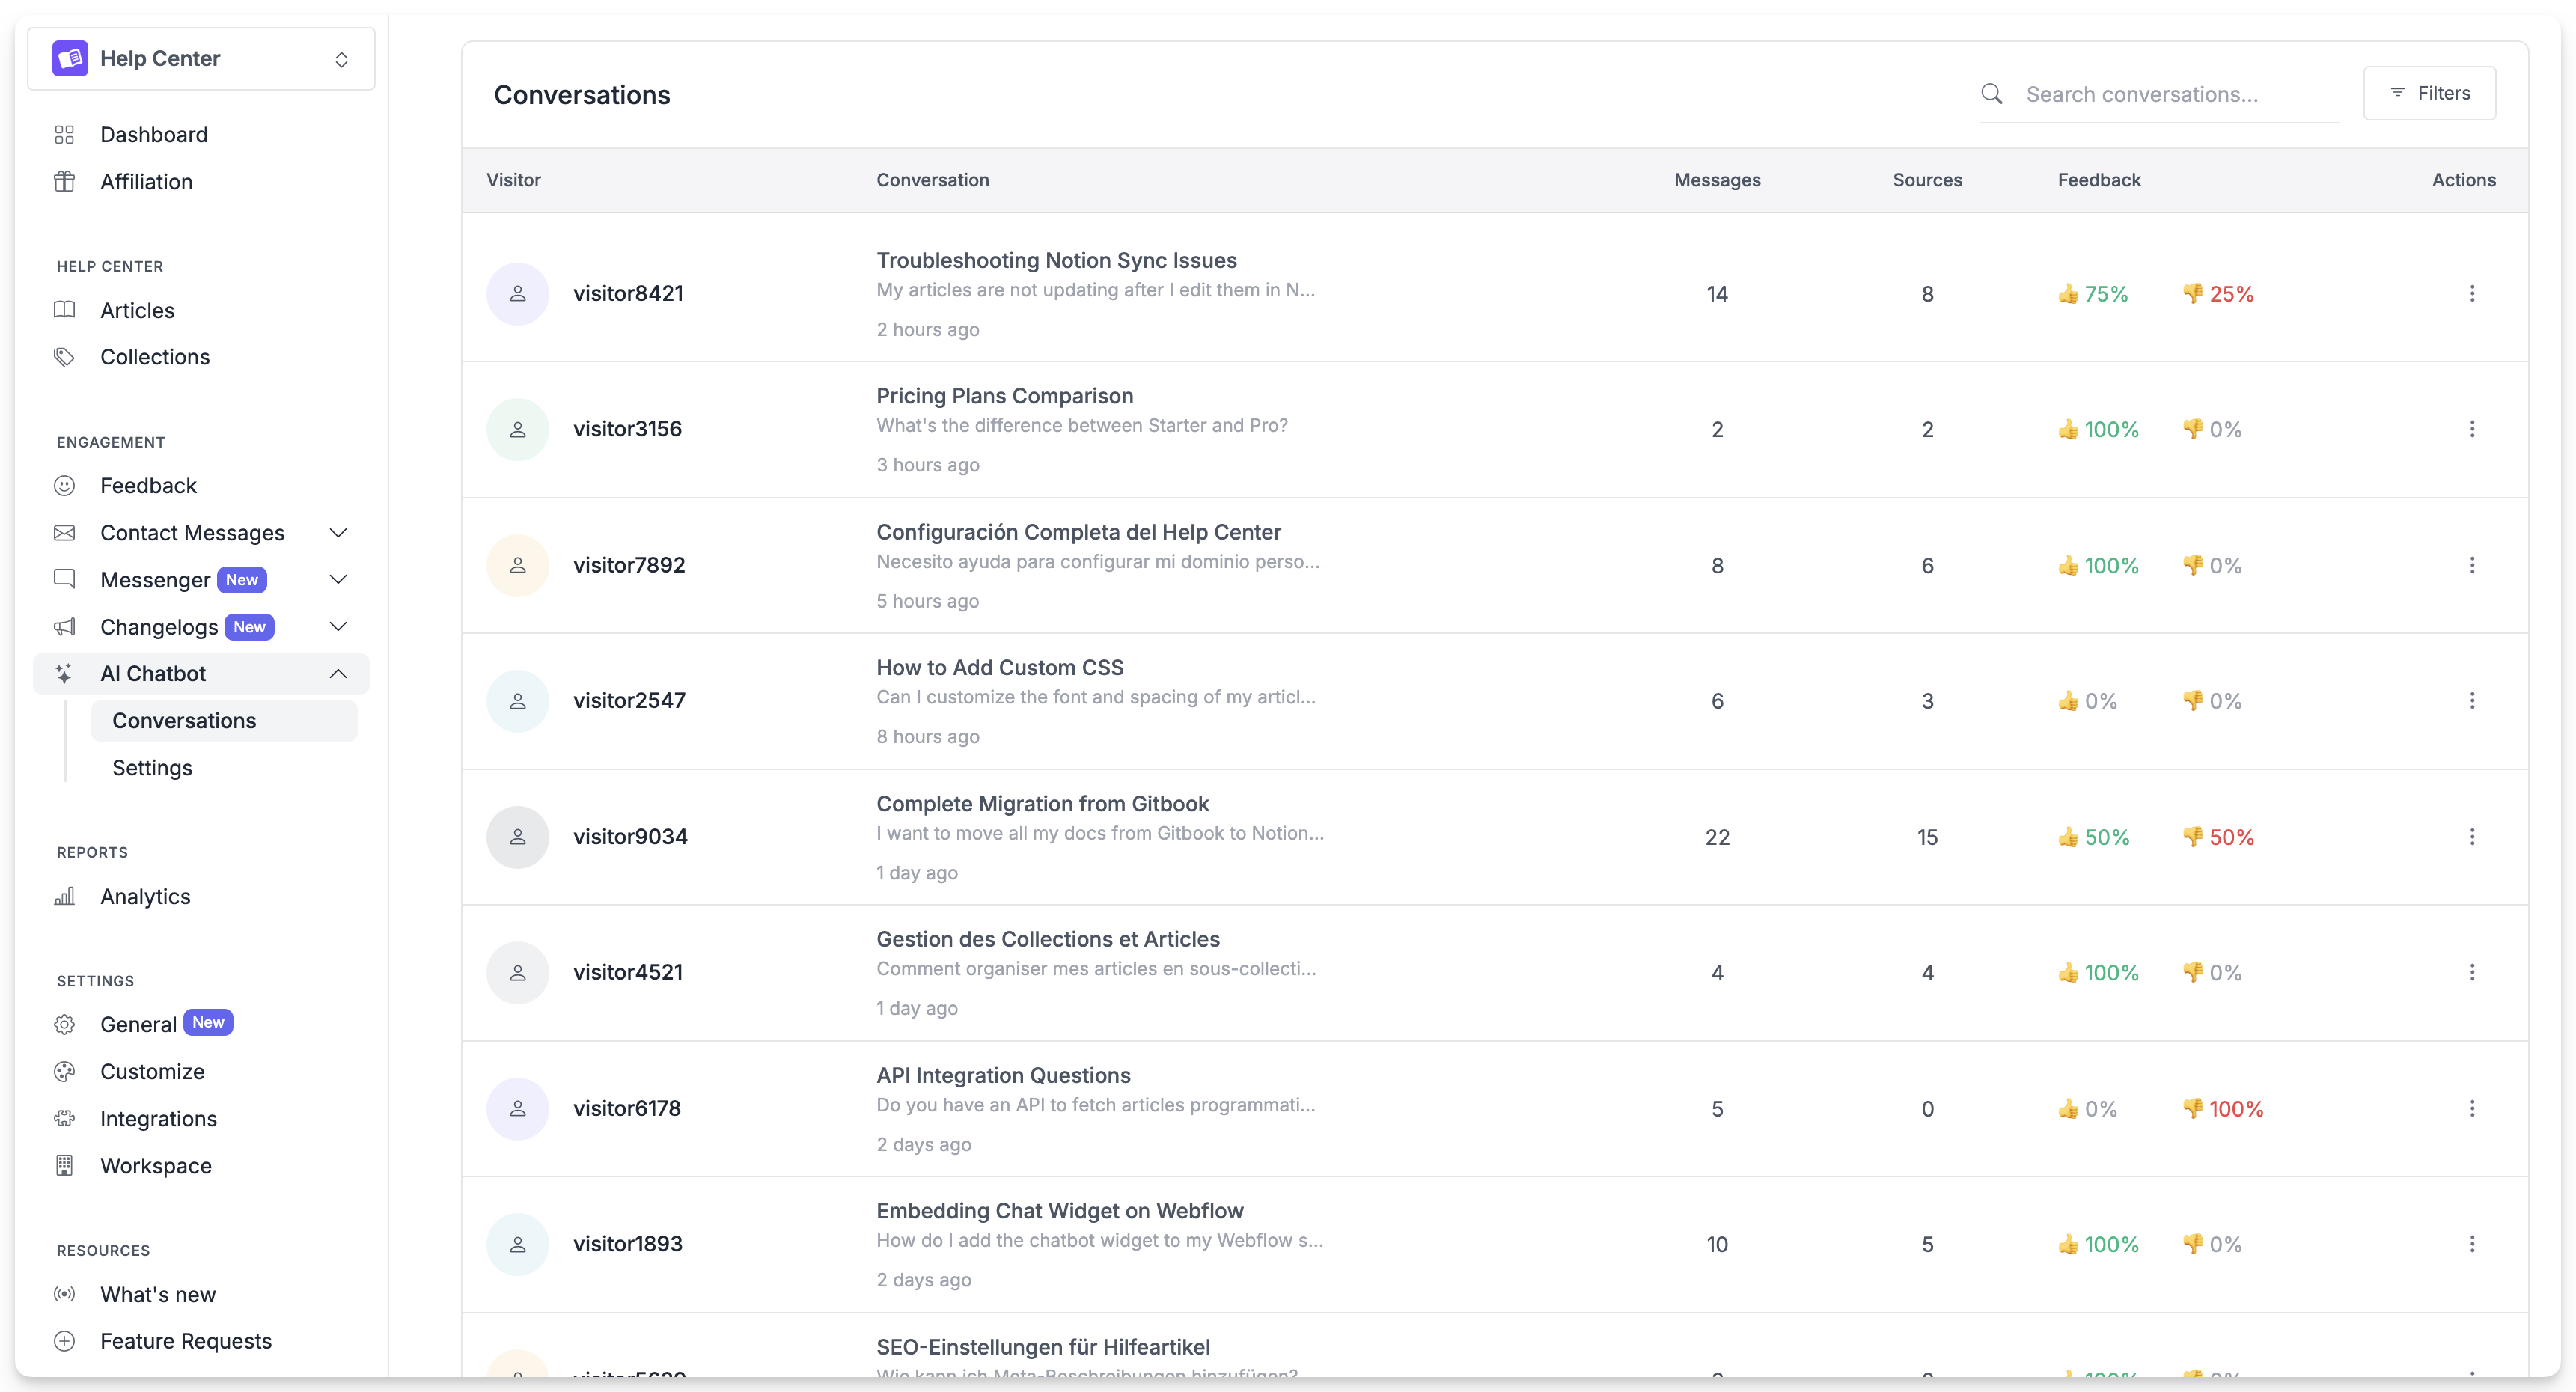The height and width of the screenshot is (1392, 2576).
Task: Open the Help Center workspace switcher
Action: (201, 59)
